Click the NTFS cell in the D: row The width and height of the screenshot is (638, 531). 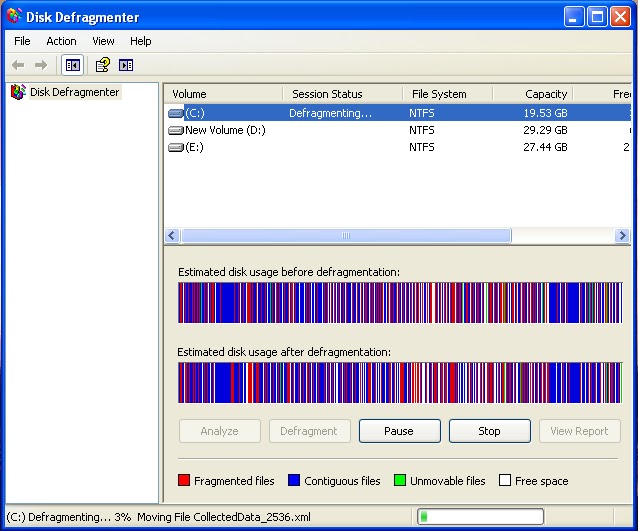click(x=422, y=130)
